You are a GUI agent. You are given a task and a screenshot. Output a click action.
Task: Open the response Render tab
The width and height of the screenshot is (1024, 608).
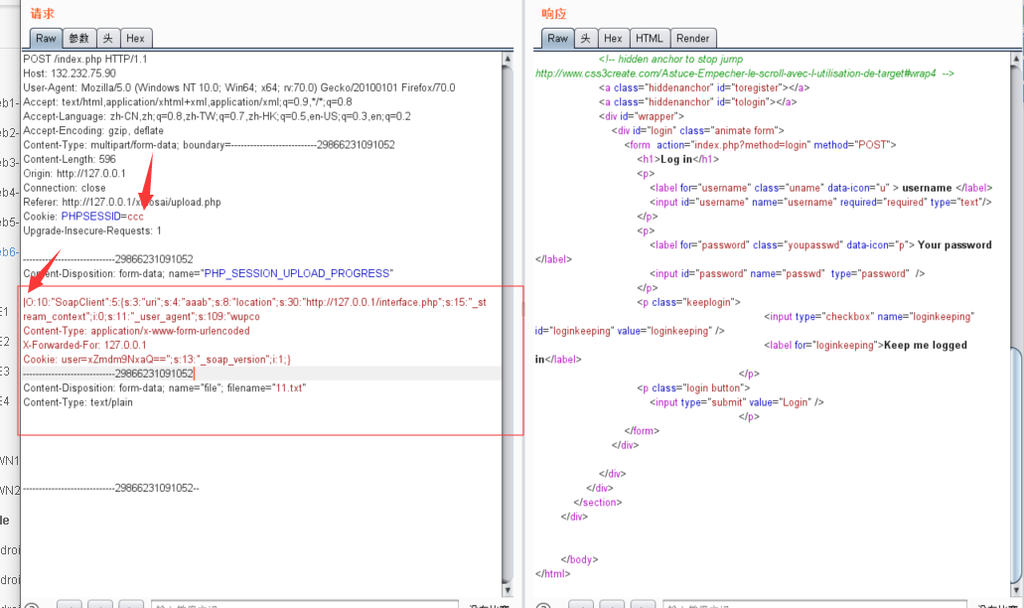click(692, 38)
